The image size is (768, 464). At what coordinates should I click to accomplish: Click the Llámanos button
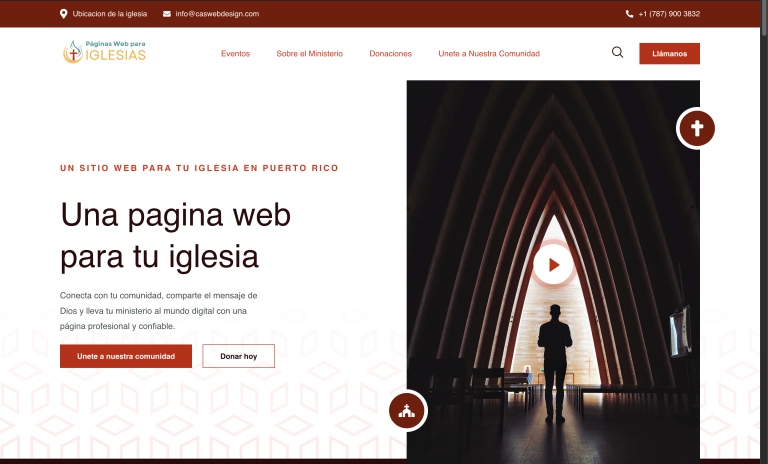point(669,53)
